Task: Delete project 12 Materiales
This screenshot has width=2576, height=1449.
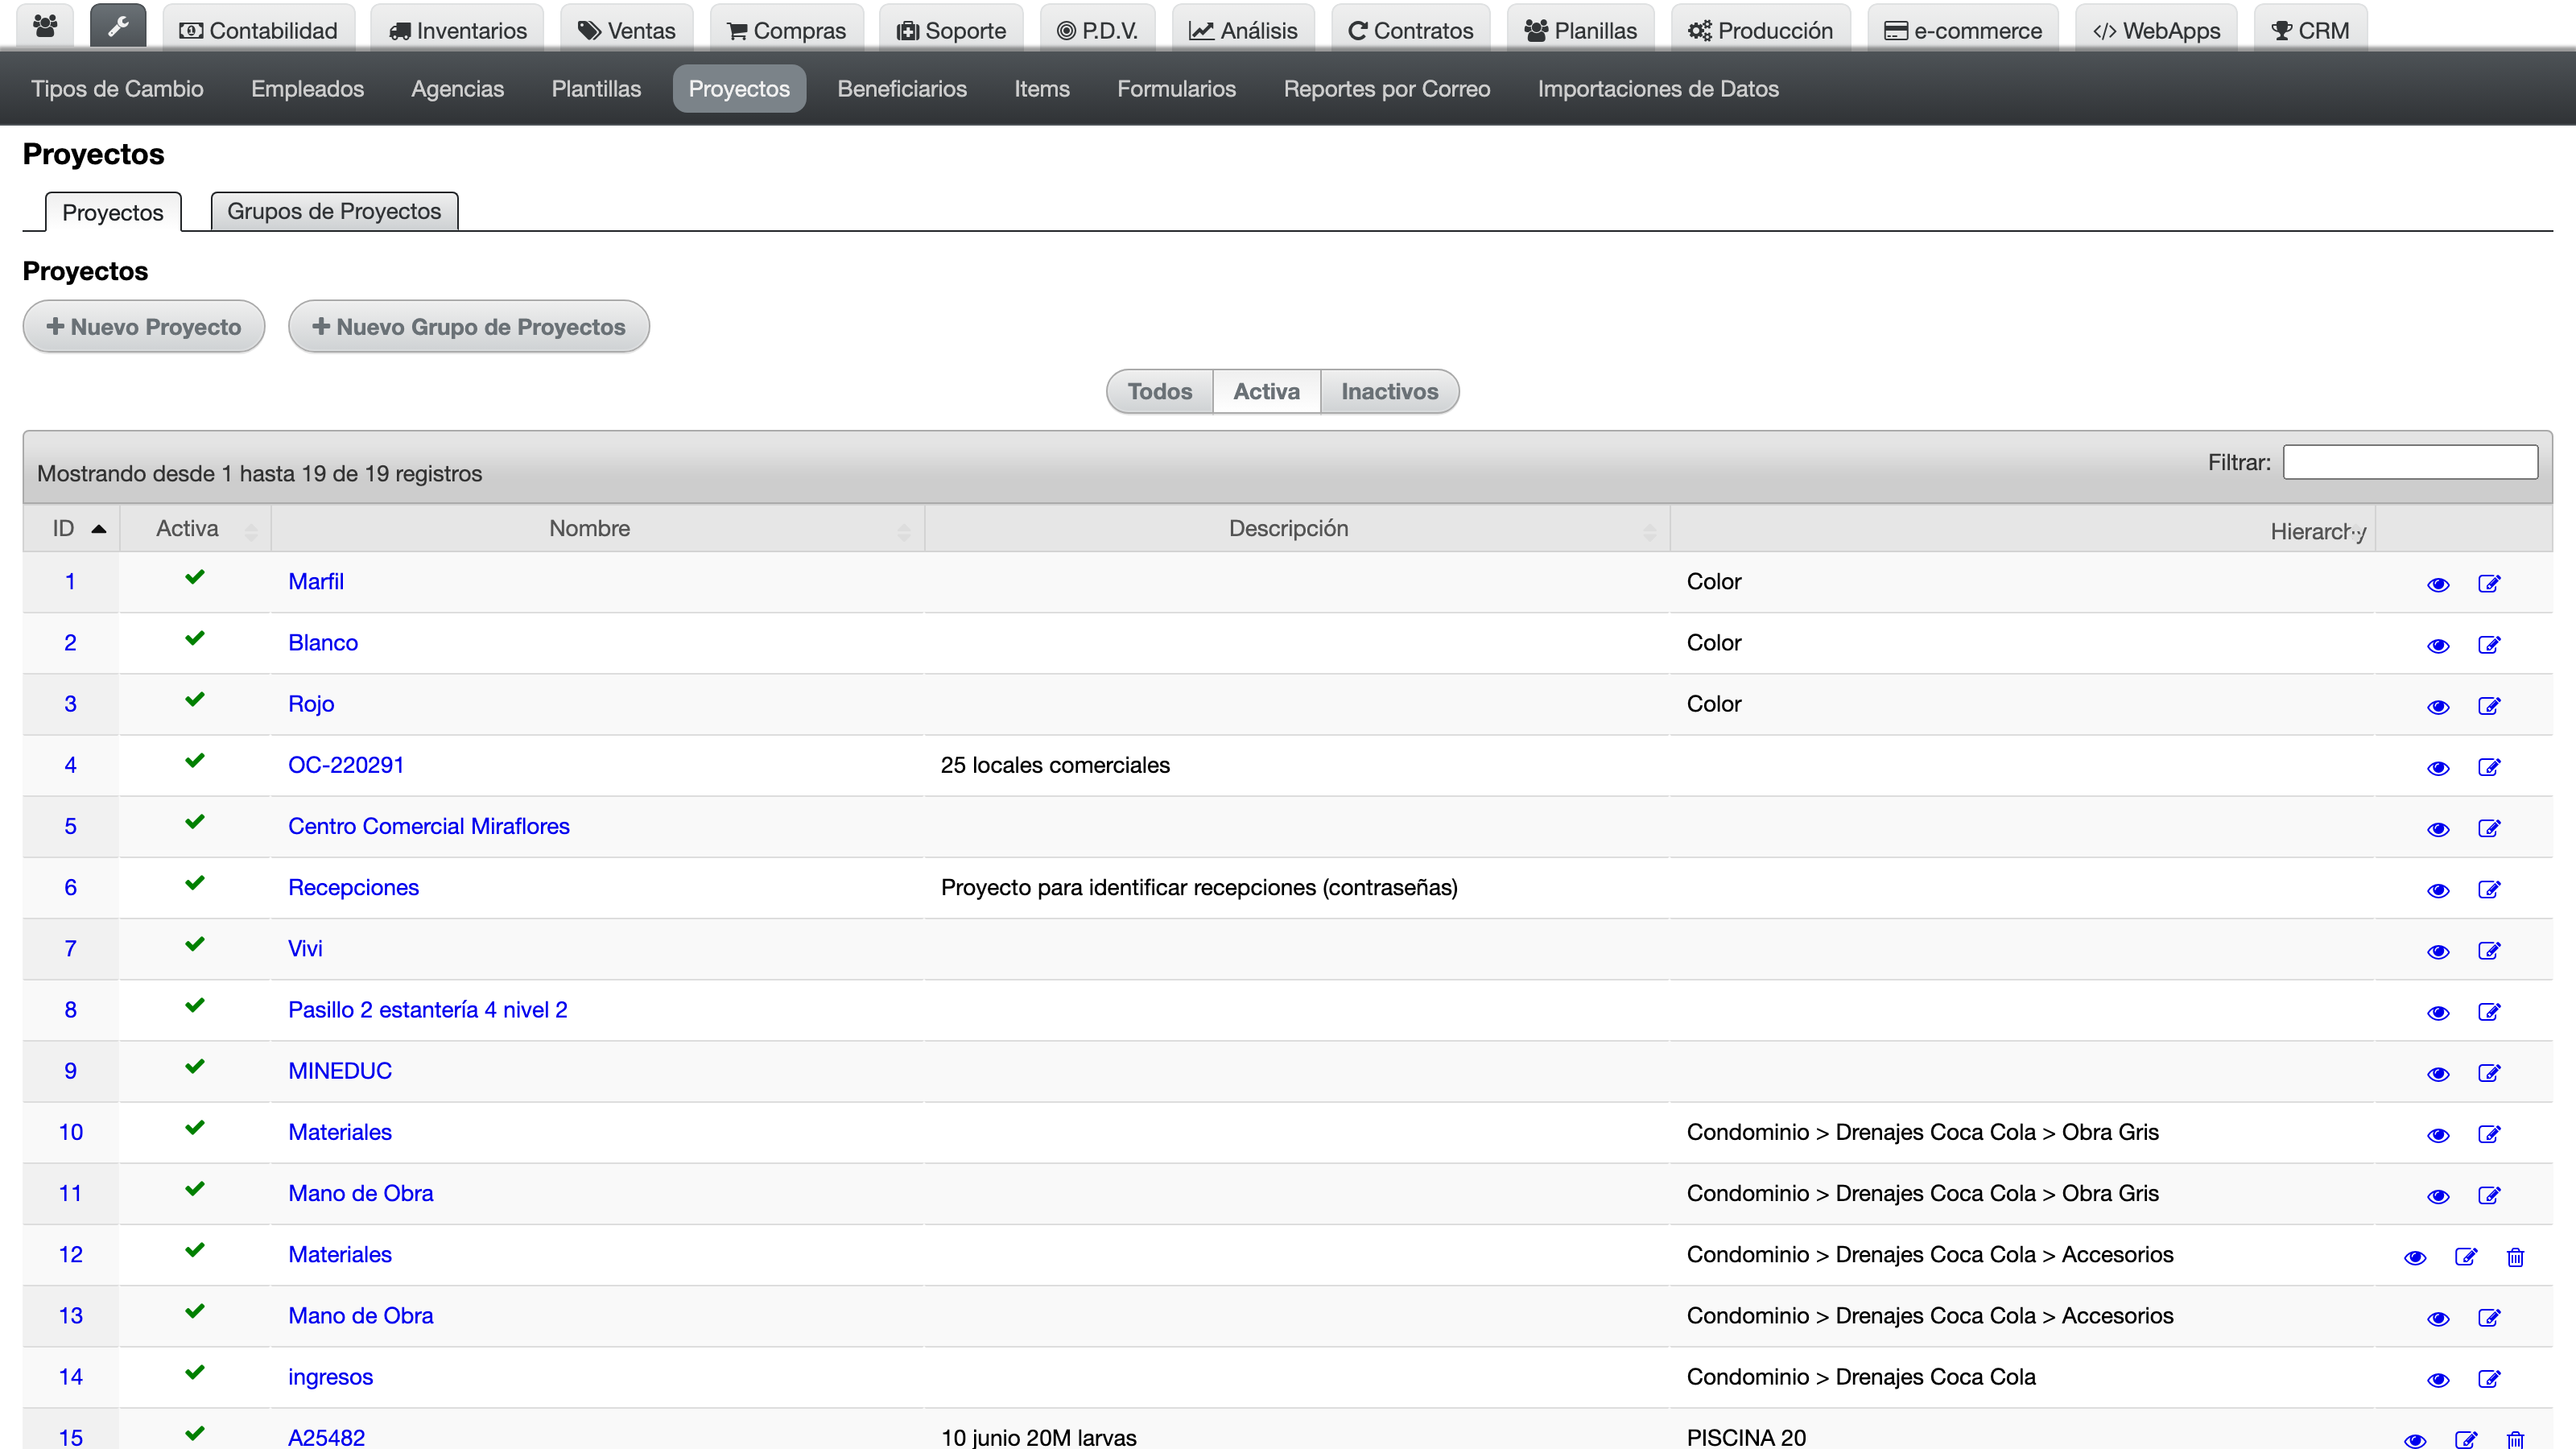Action: click(2515, 1257)
